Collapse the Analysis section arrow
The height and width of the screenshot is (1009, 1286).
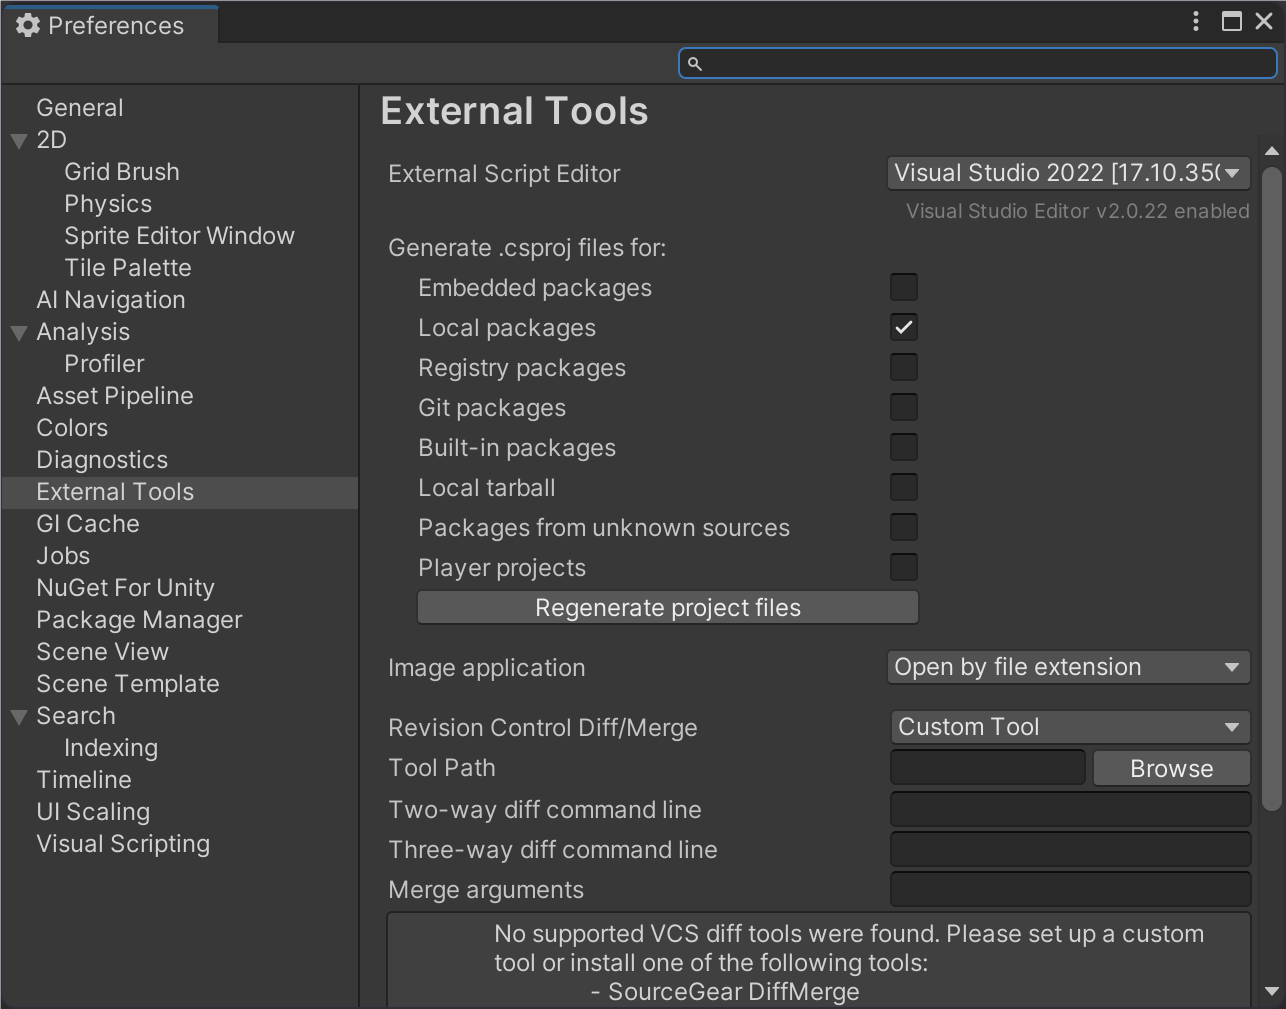point(19,333)
